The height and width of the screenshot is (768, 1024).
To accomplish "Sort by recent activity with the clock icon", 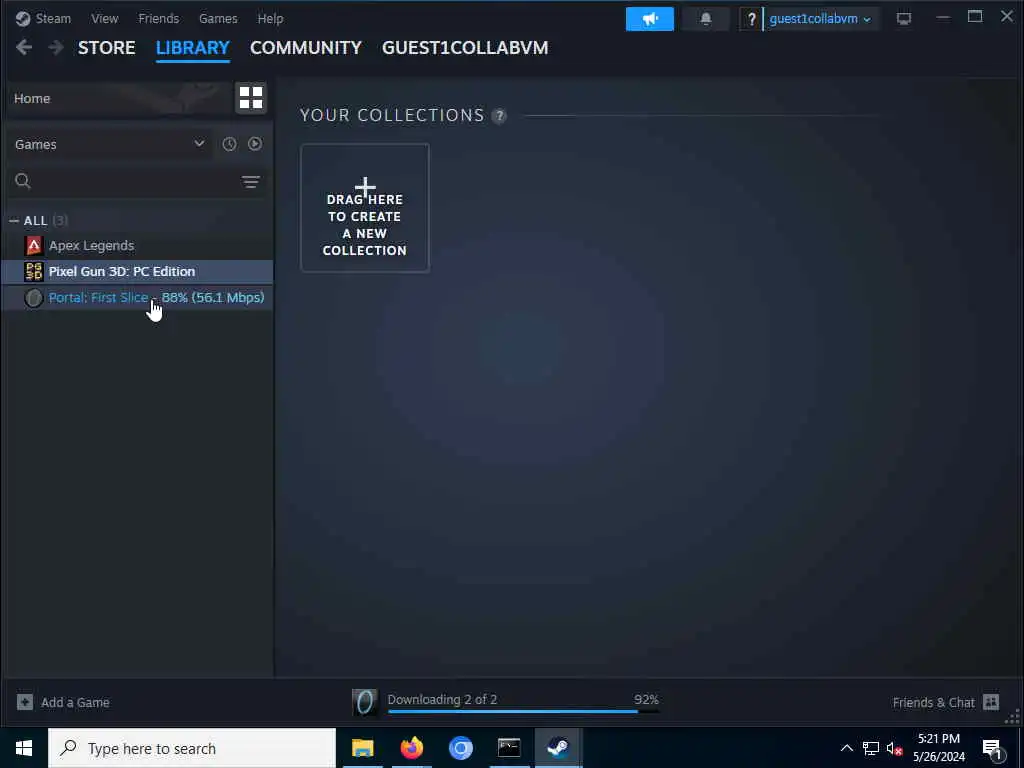I will click(x=229, y=144).
